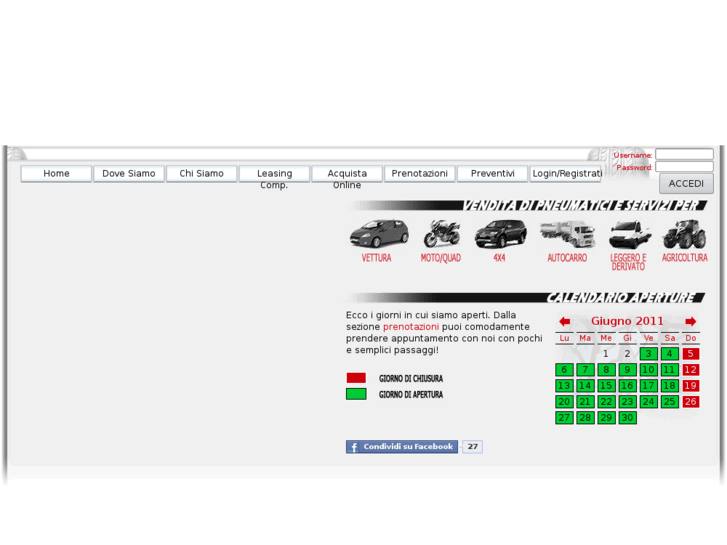The width and height of the screenshot is (727, 545).
Task: Click the Password input field
Action: 684,167
